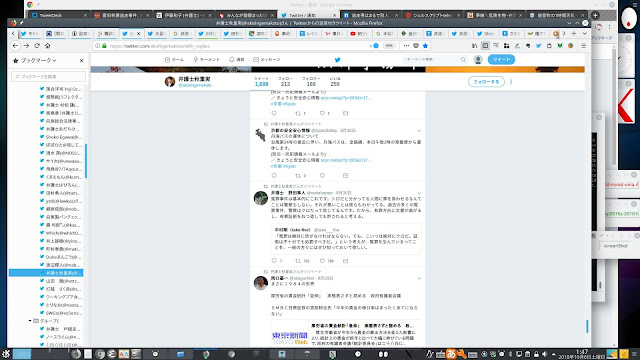The image size is (640, 360).
Task: Show site information via the padlock icon
Action: [104, 46]
